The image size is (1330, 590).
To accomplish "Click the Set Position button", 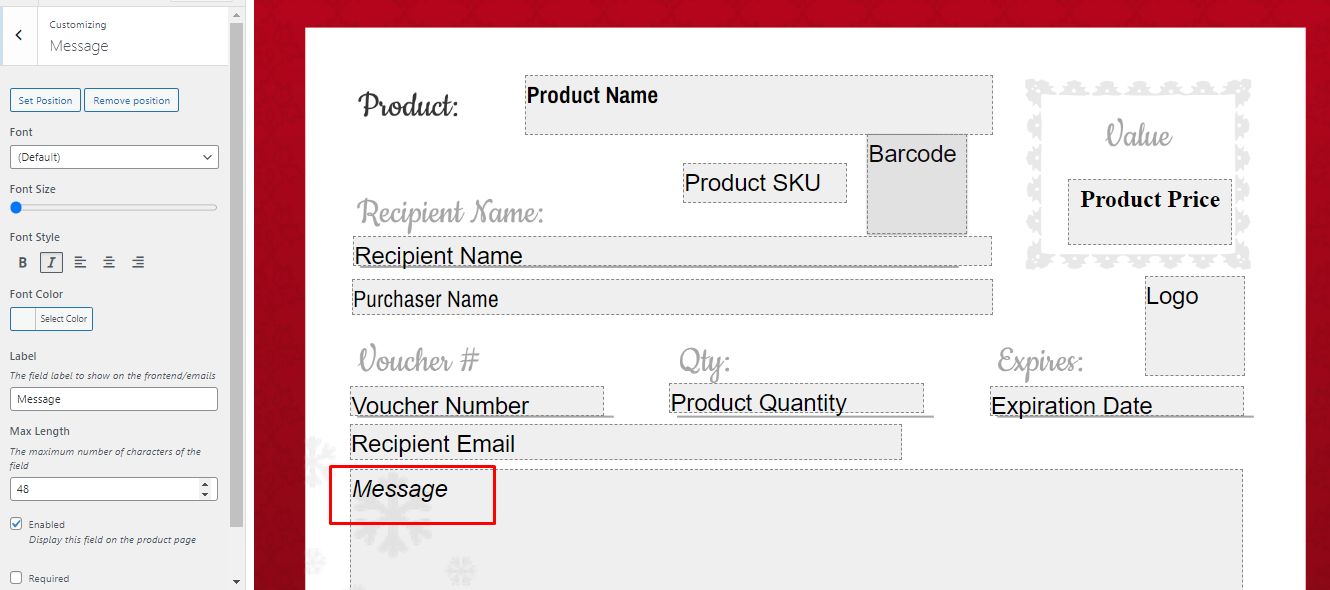I will [x=45, y=100].
